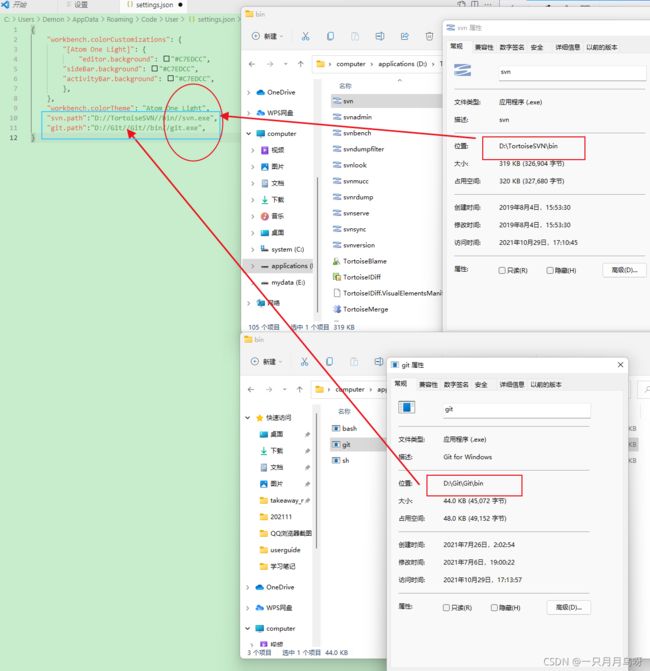Toggle 只读(R) checkbox in svn properties
The image size is (650, 671).
click(502, 270)
